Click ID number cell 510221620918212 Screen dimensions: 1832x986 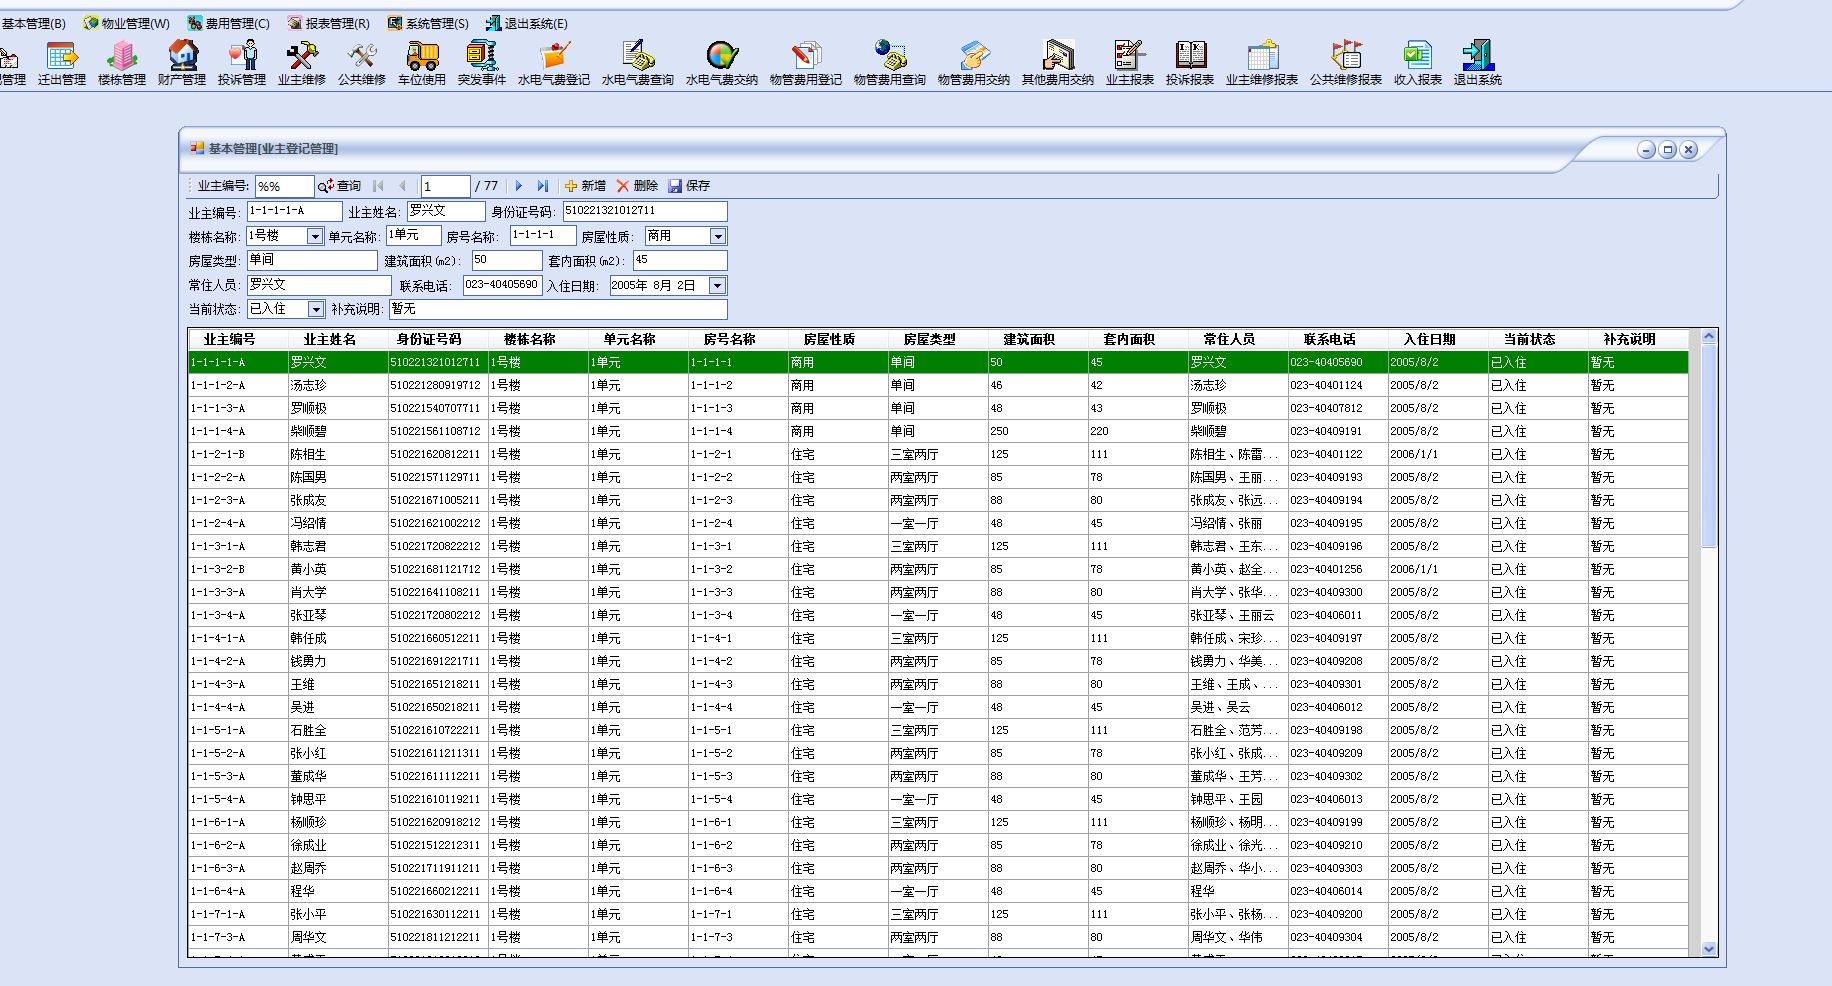pyautogui.click(x=438, y=822)
